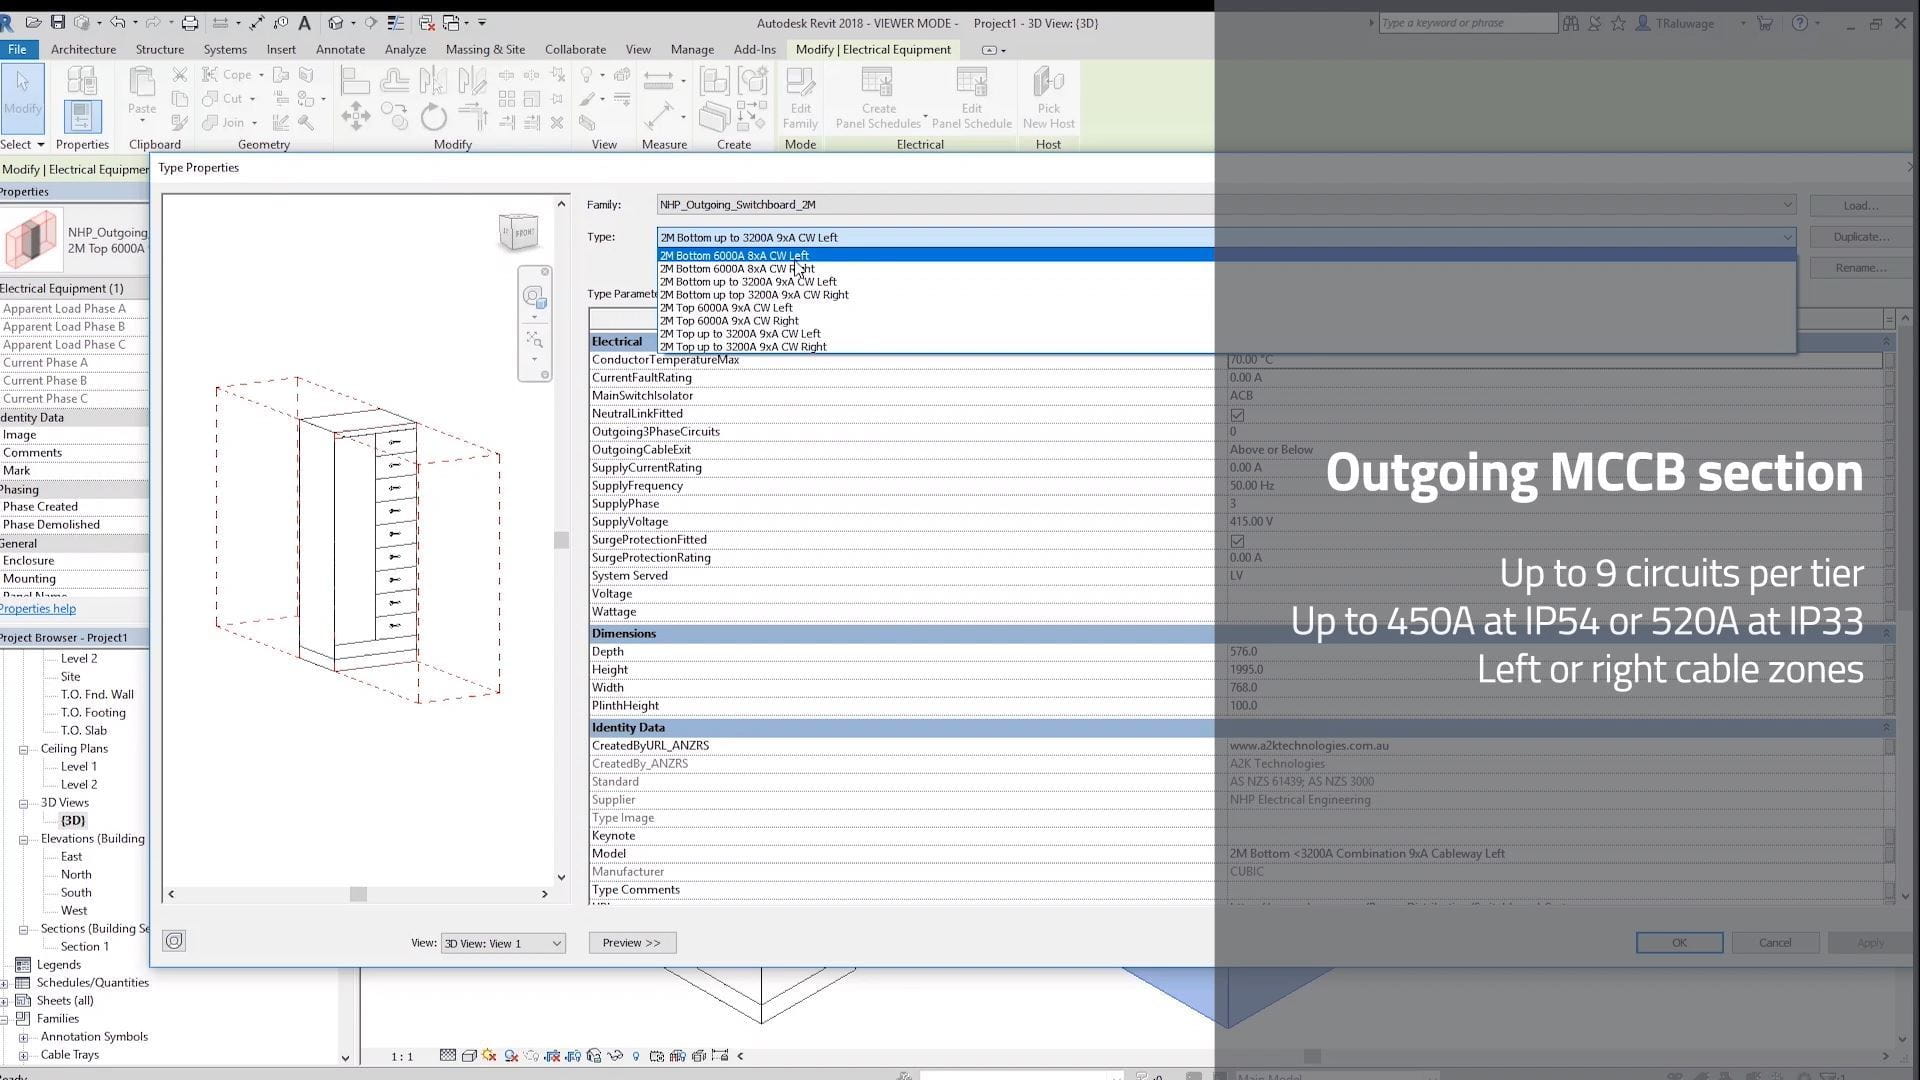The image size is (1920, 1080).
Task: Switch to the Annotate ribbon tab
Action: click(340, 49)
